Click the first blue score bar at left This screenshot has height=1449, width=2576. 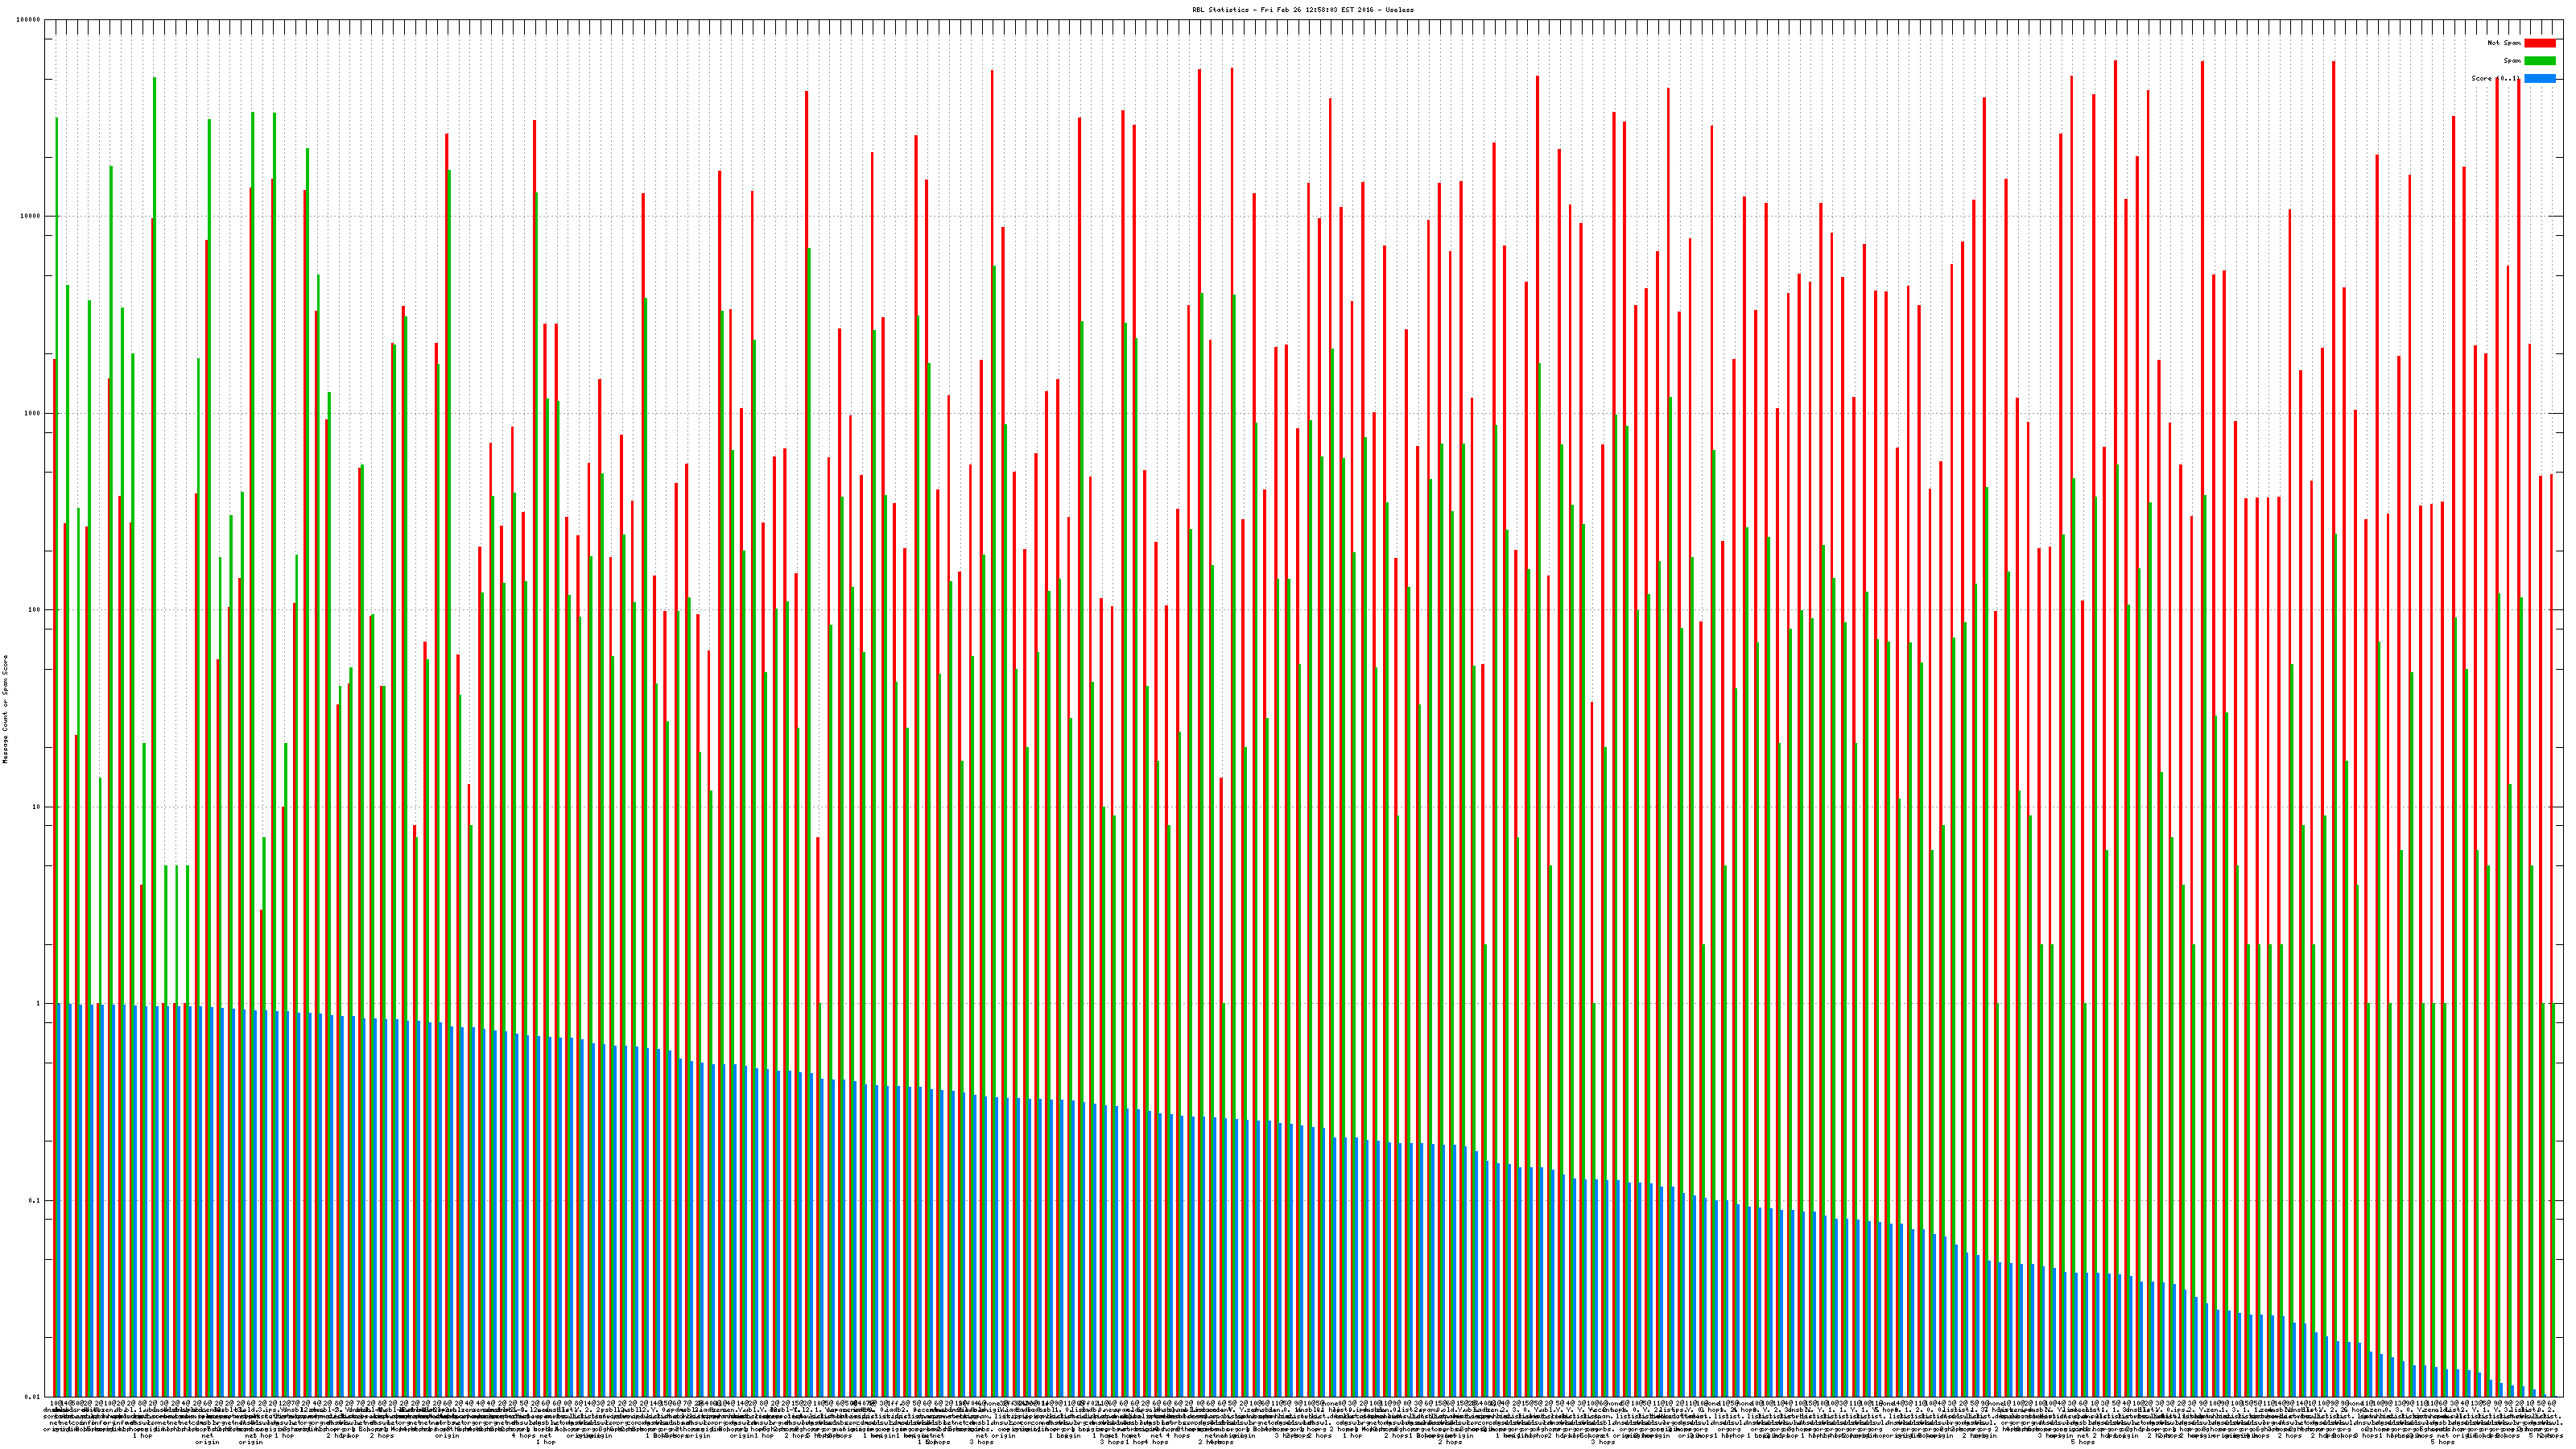click(59, 1200)
